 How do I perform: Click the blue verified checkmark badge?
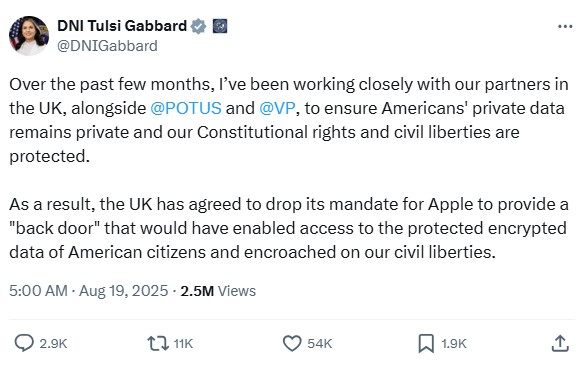tap(198, 26)
